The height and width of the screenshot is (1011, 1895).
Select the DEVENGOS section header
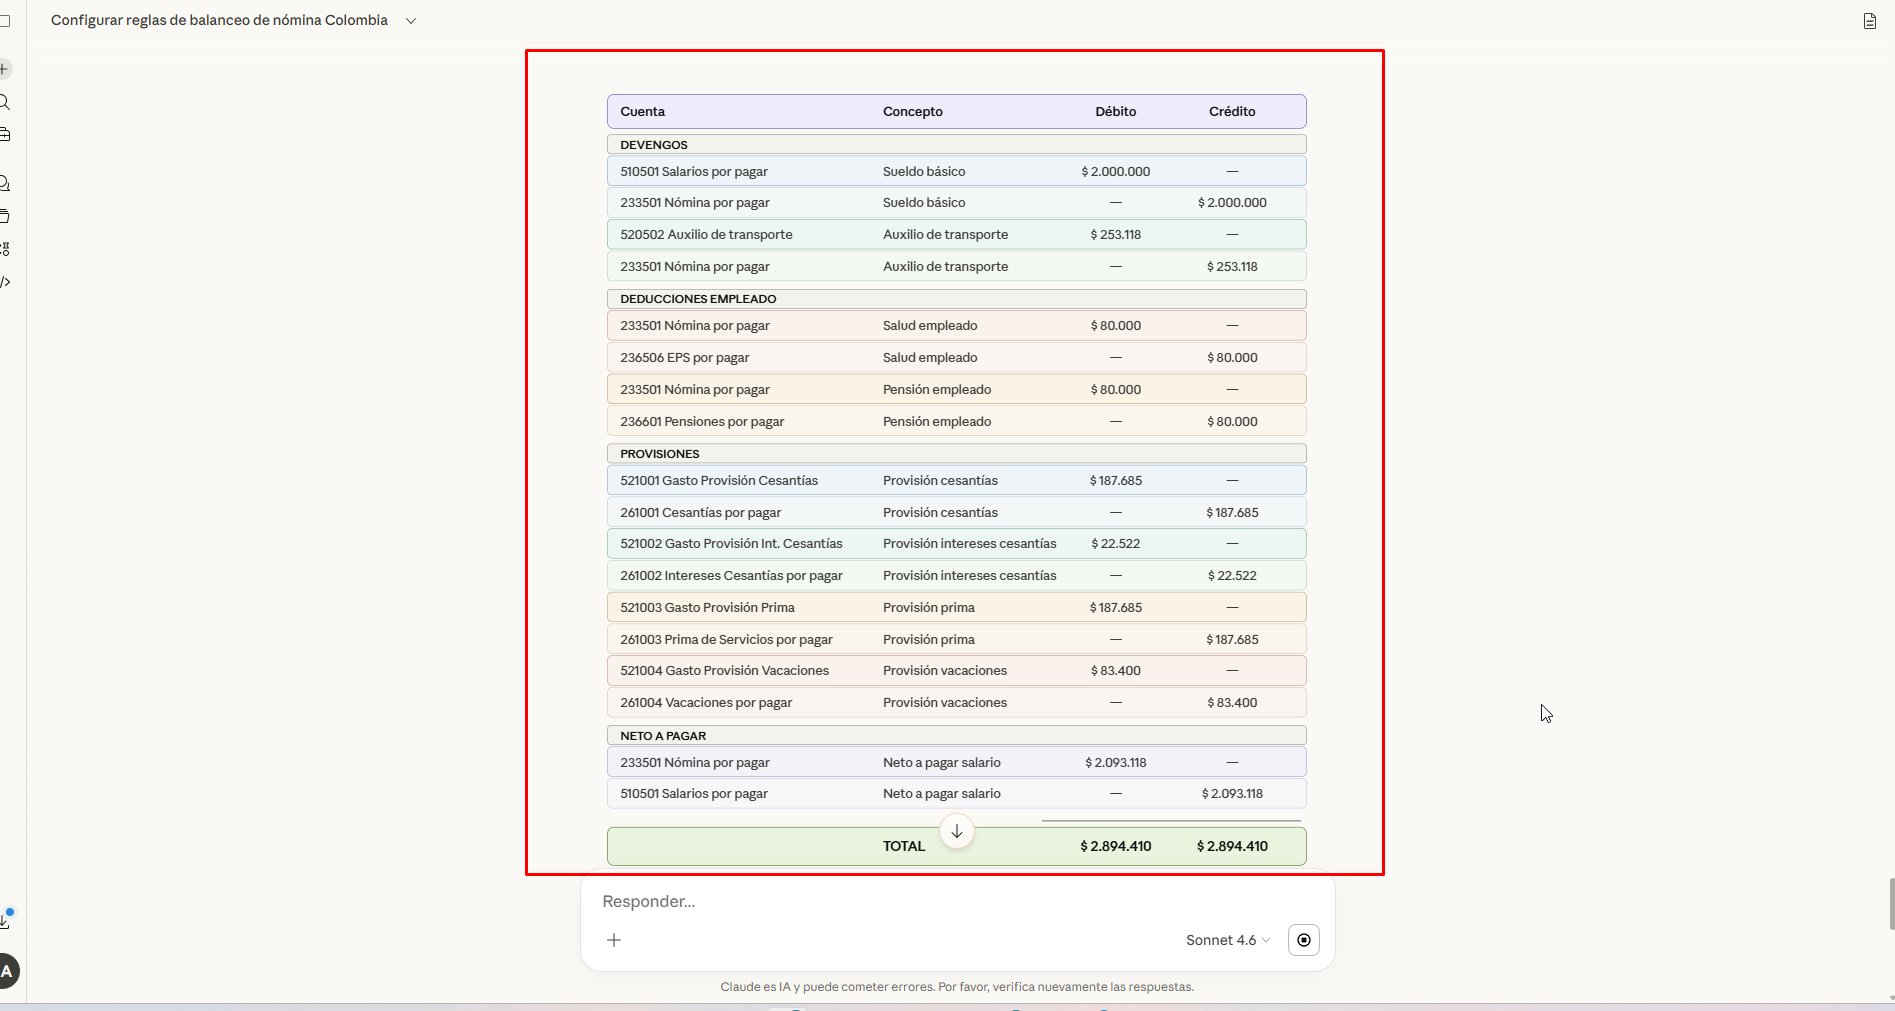(957, 144)
